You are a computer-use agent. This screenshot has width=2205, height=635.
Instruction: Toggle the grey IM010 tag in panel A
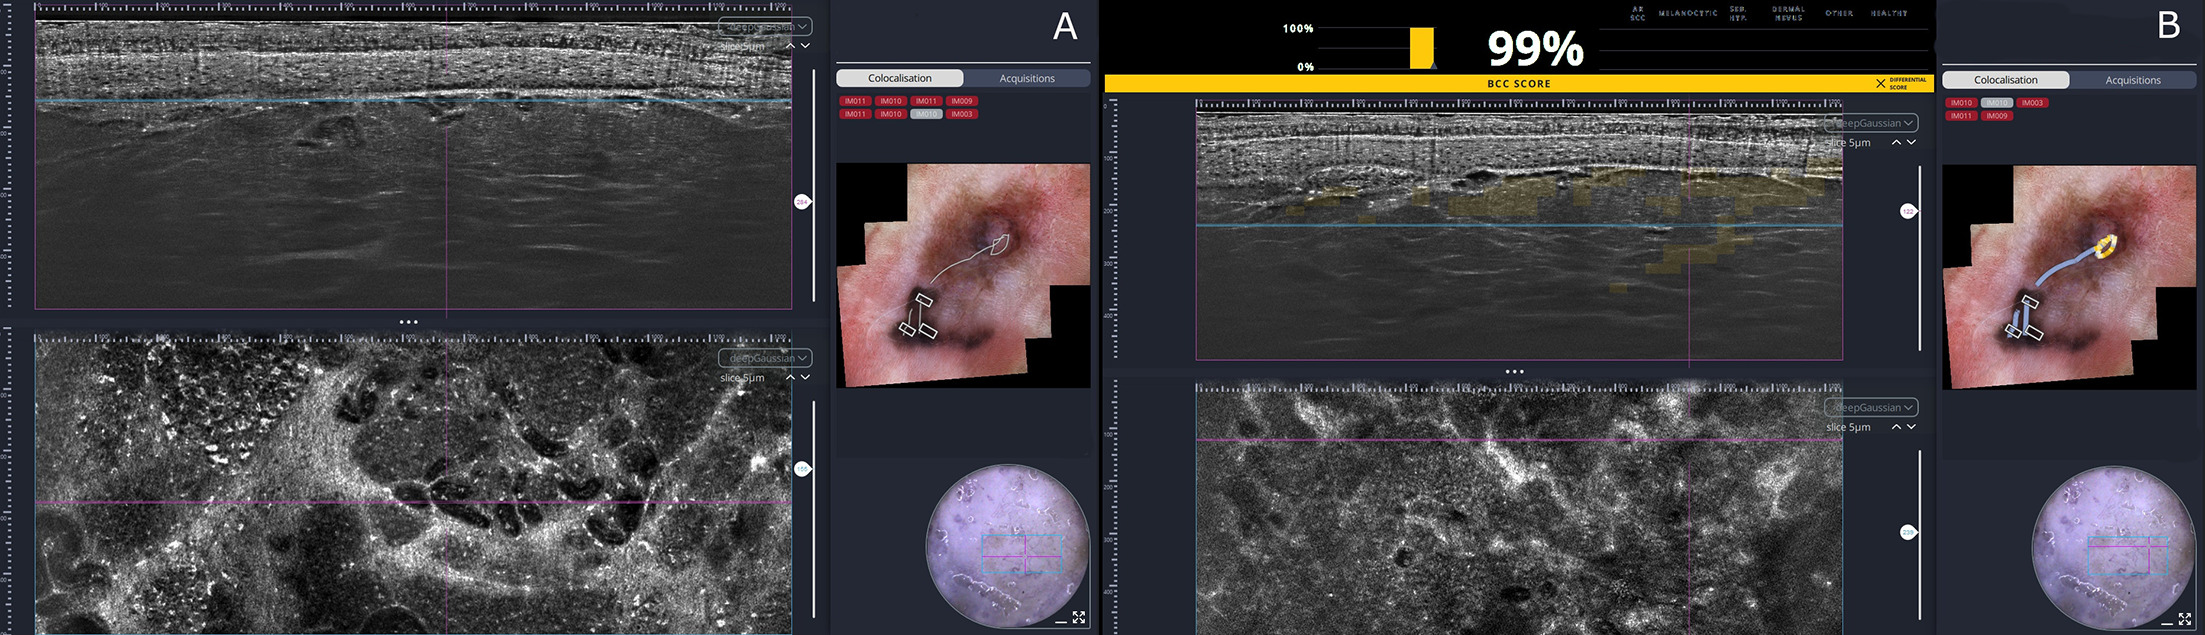coord(927,114)
